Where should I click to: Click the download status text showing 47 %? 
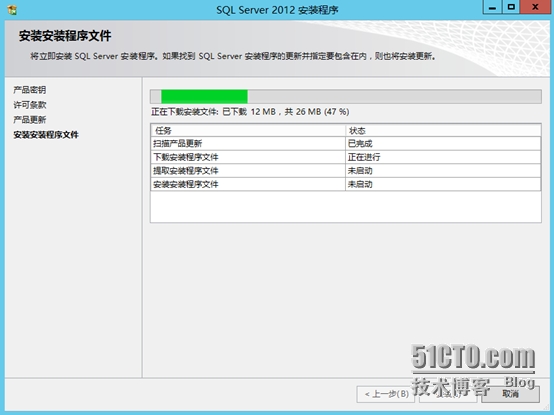pos(250,112)
